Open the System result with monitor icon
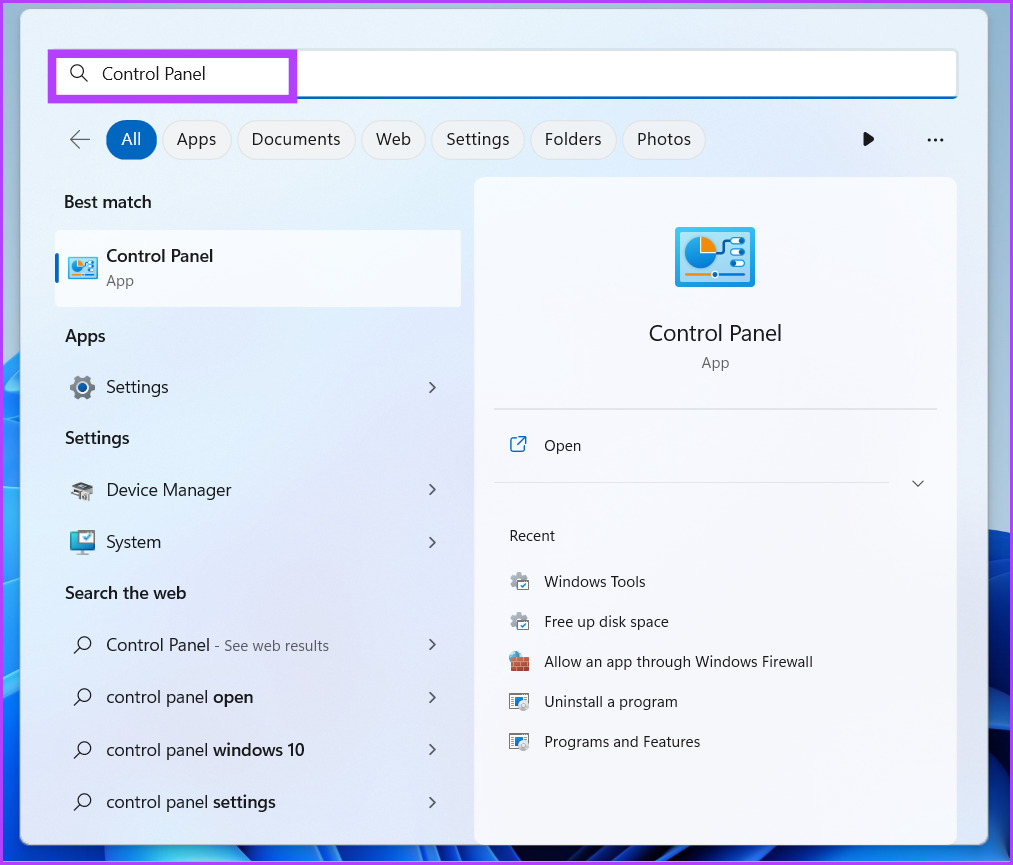This screenshot has width=1013, height=865. (81, 542)
